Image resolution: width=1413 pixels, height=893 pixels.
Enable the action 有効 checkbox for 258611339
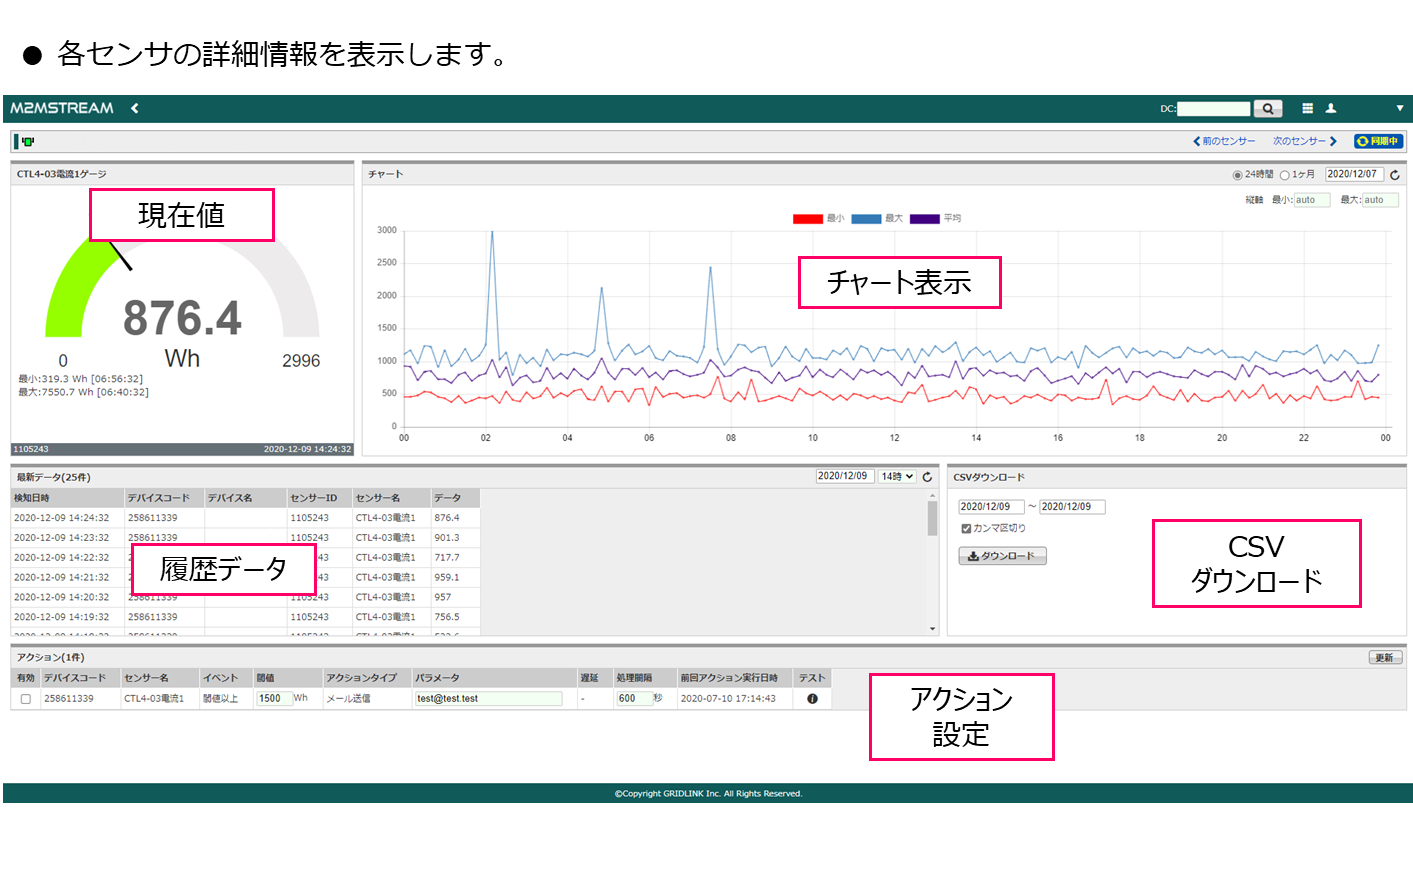point(26,699)
